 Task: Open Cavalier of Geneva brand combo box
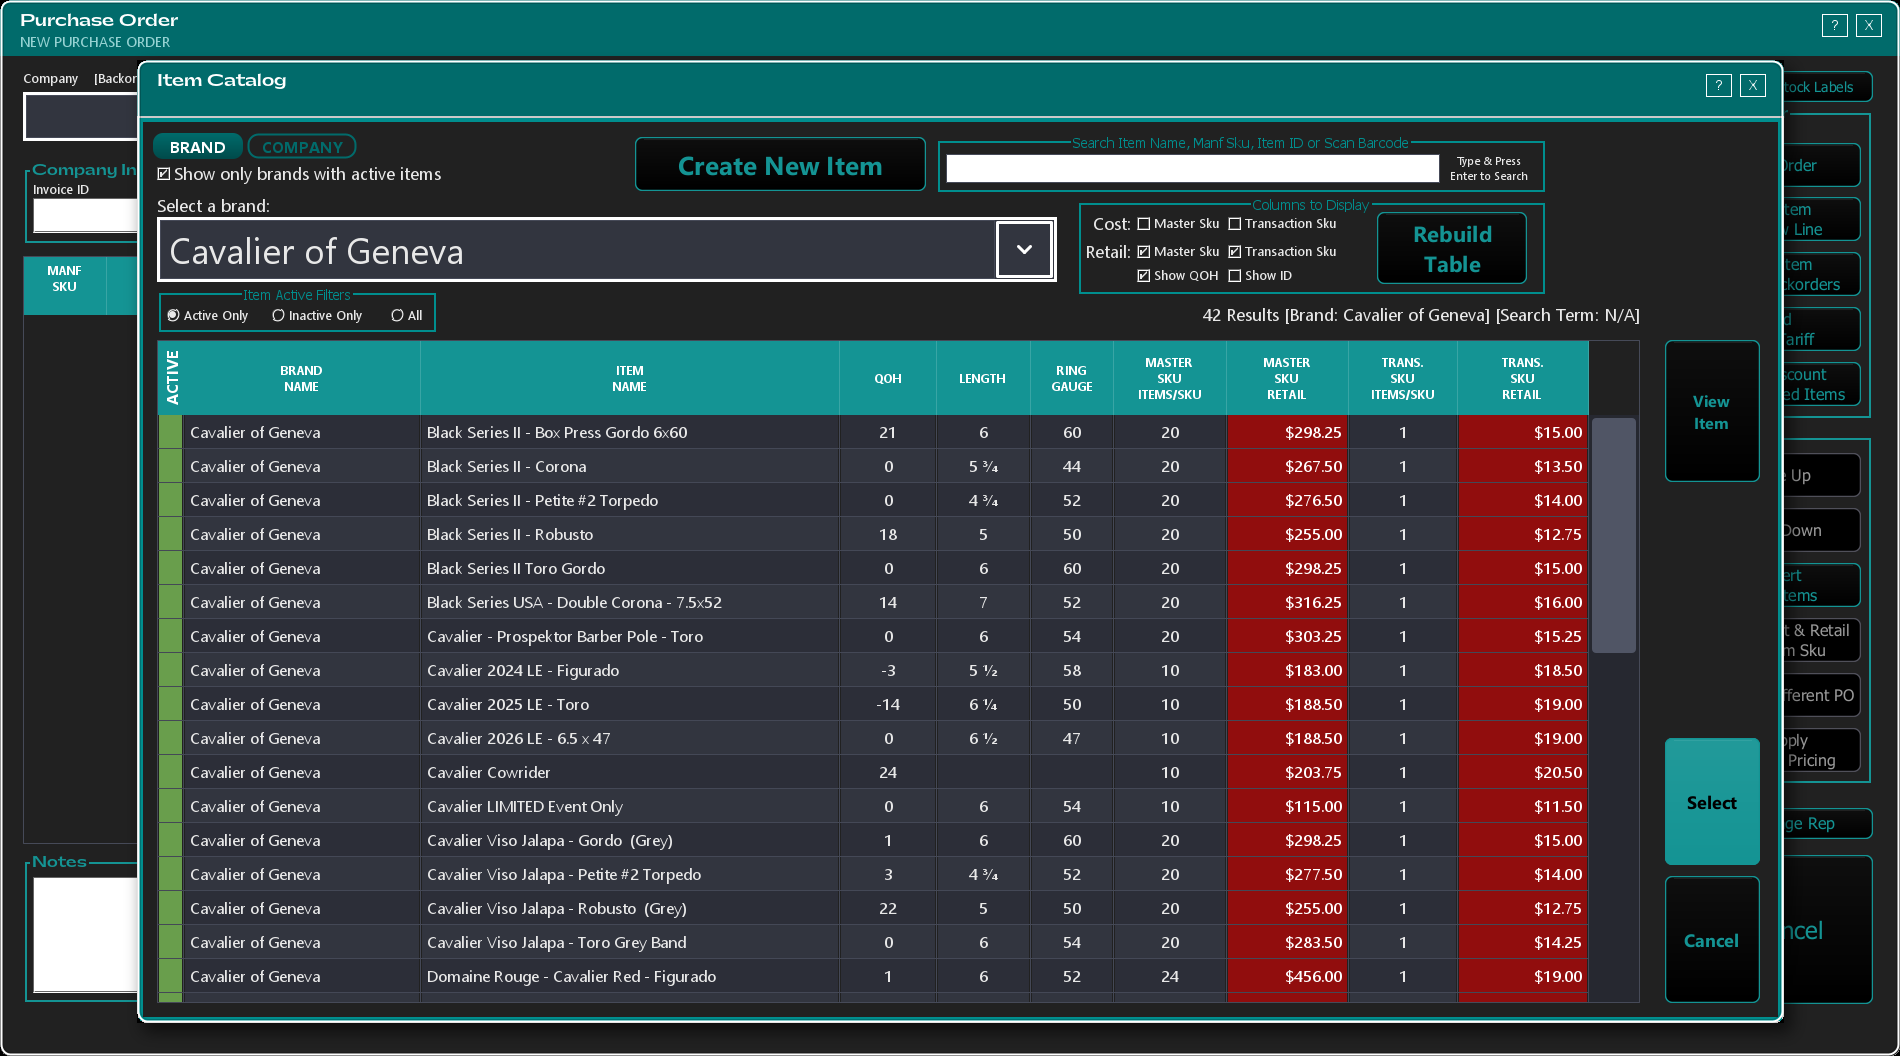(606, 250)
